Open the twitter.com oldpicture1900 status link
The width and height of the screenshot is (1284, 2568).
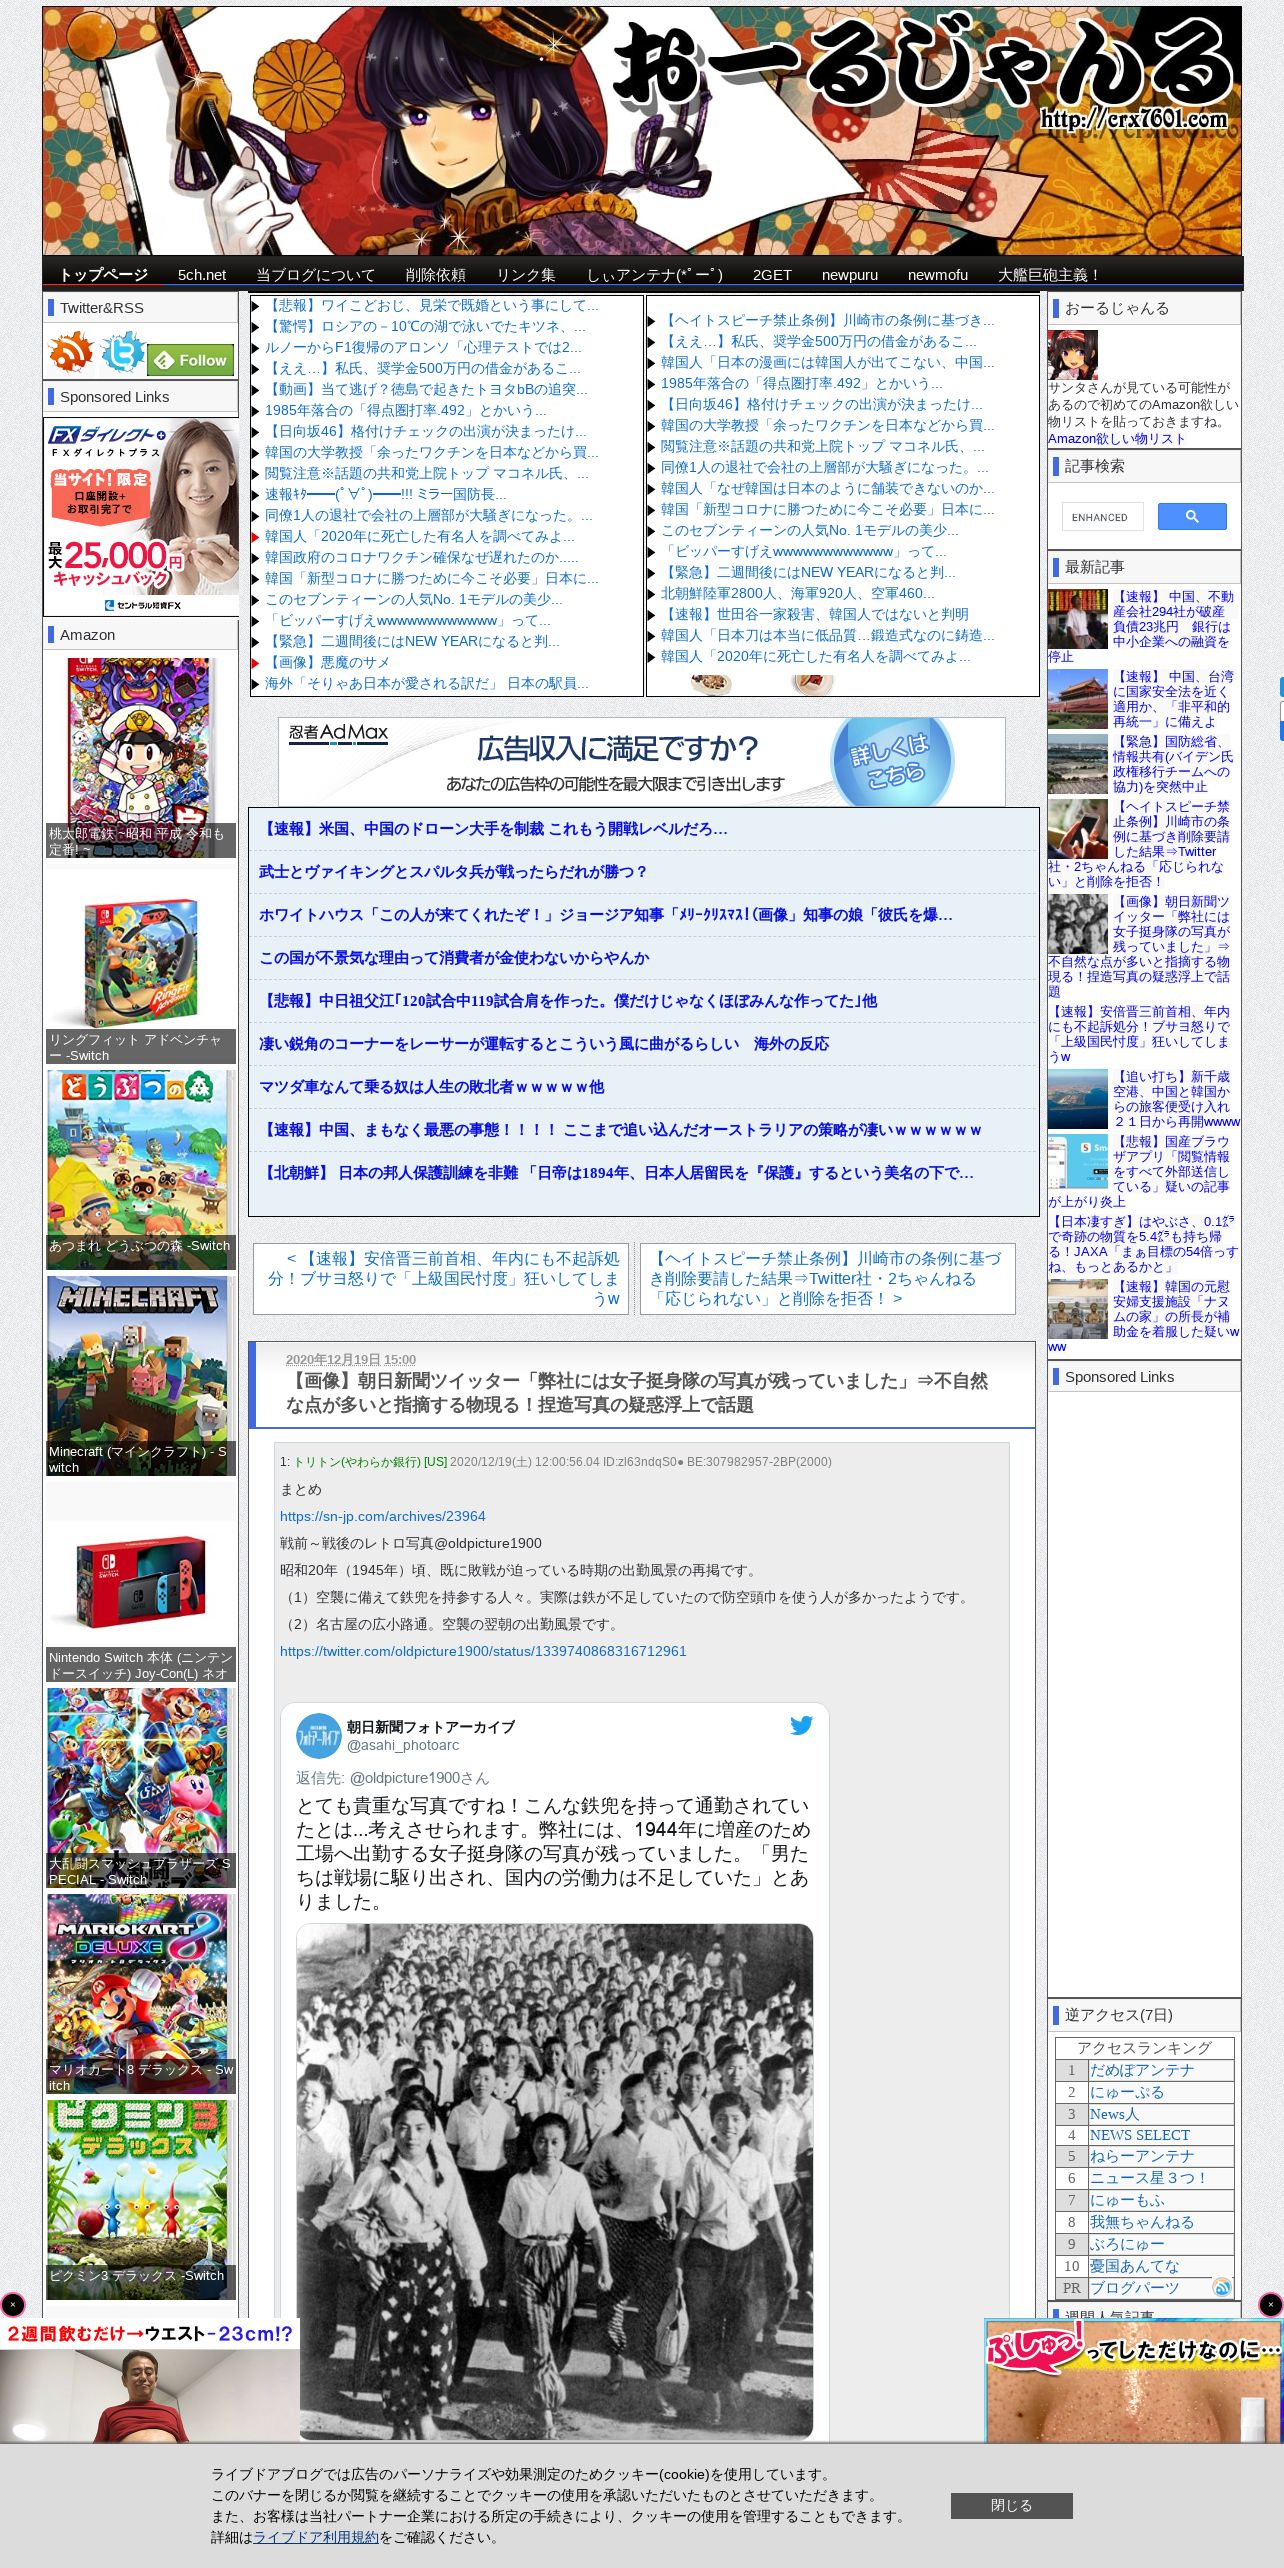(483, 1651)
